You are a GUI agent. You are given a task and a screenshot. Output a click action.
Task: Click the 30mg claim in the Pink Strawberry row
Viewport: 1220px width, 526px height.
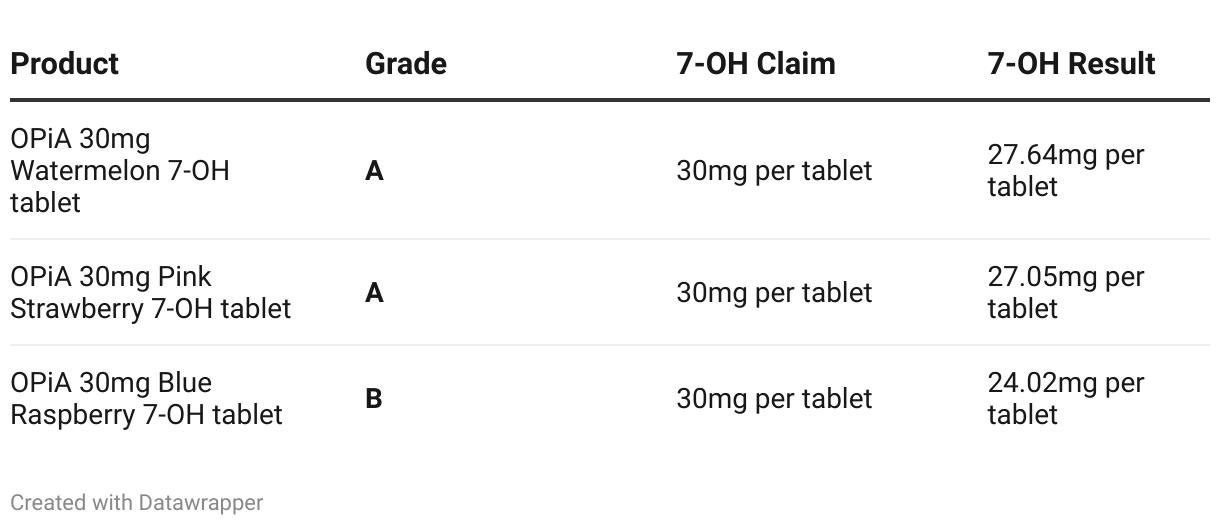[x=775, y=293]
